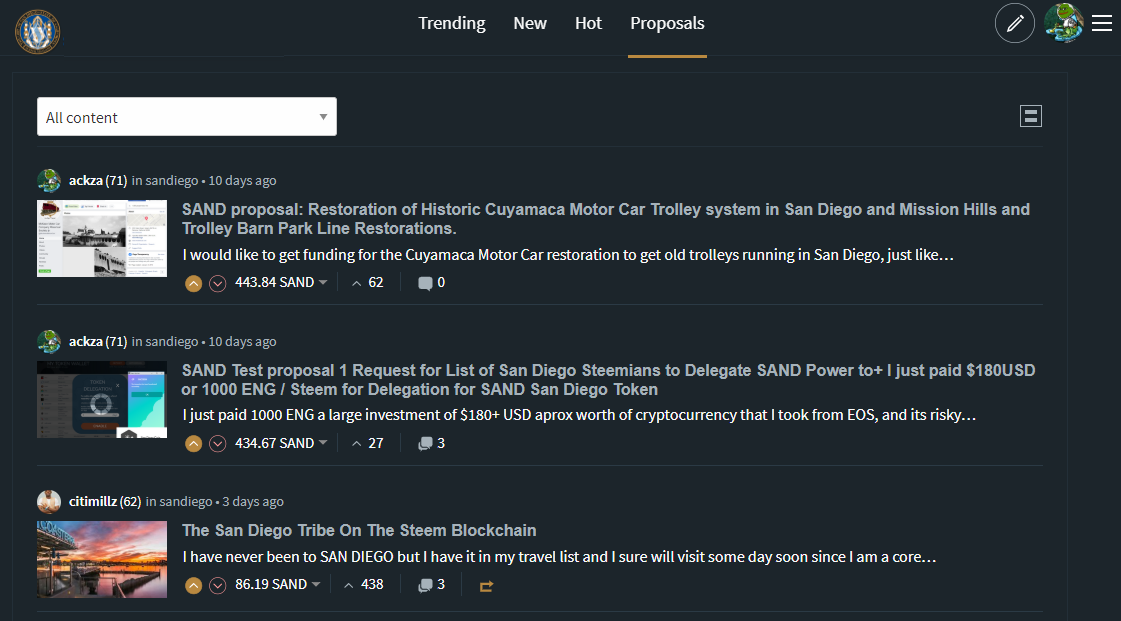Open the All content filter dropdown
The height and width of the screenshot is (621, 1121).
click(187, 116)
